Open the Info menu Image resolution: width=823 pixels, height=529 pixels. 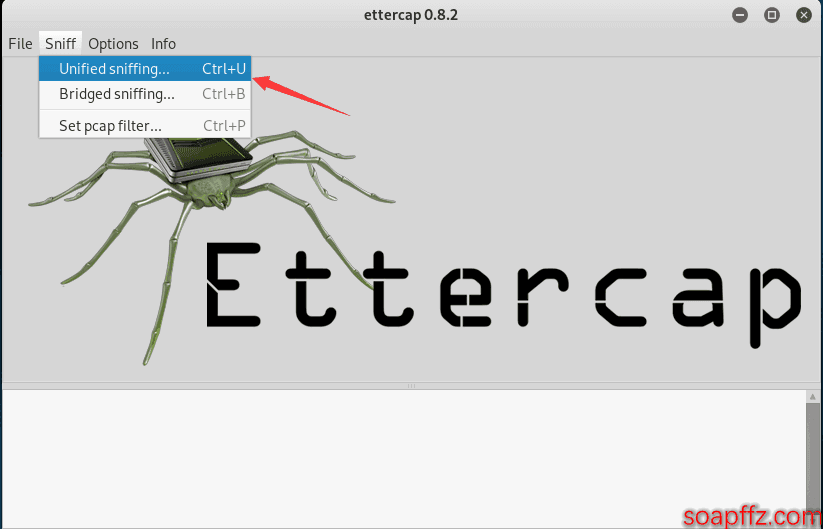(163, 44)
